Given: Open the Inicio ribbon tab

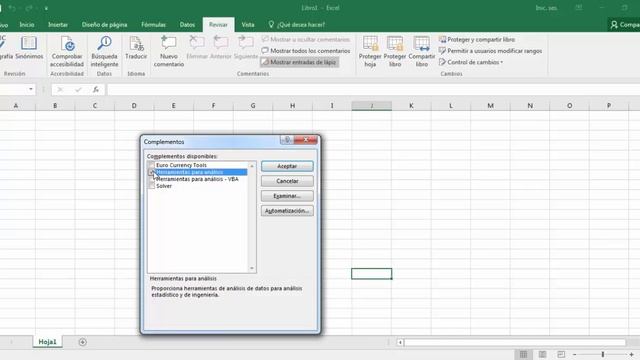Looking at the screenshot, I should point(27,24).
